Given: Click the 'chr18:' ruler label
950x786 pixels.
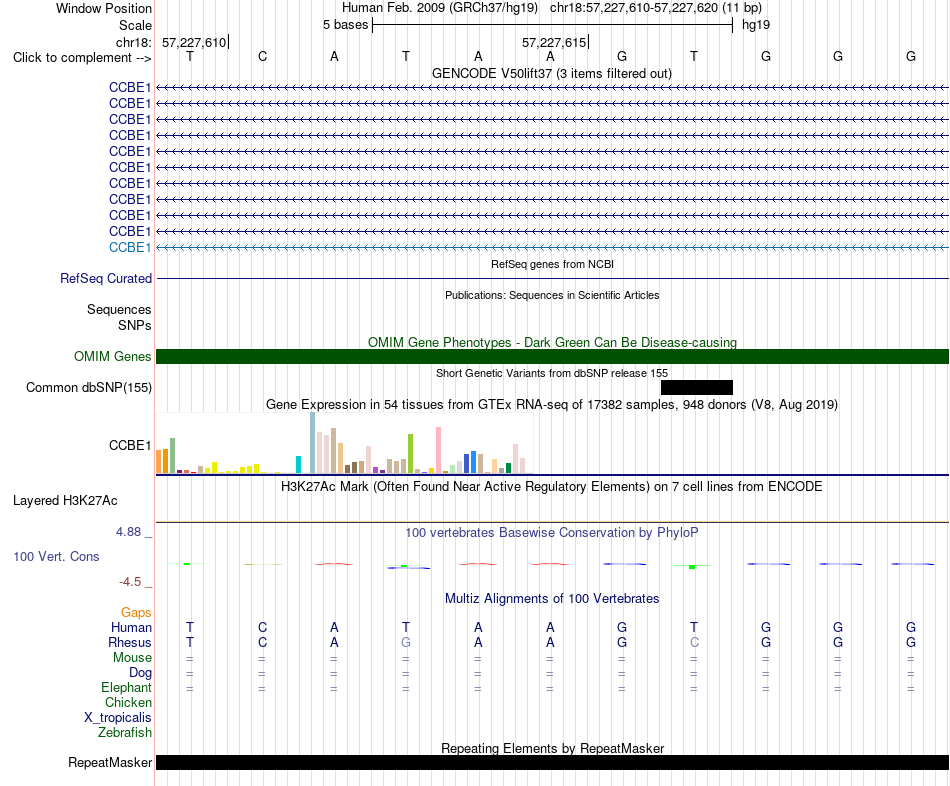Looking at the screenshot, I should 134,42.
